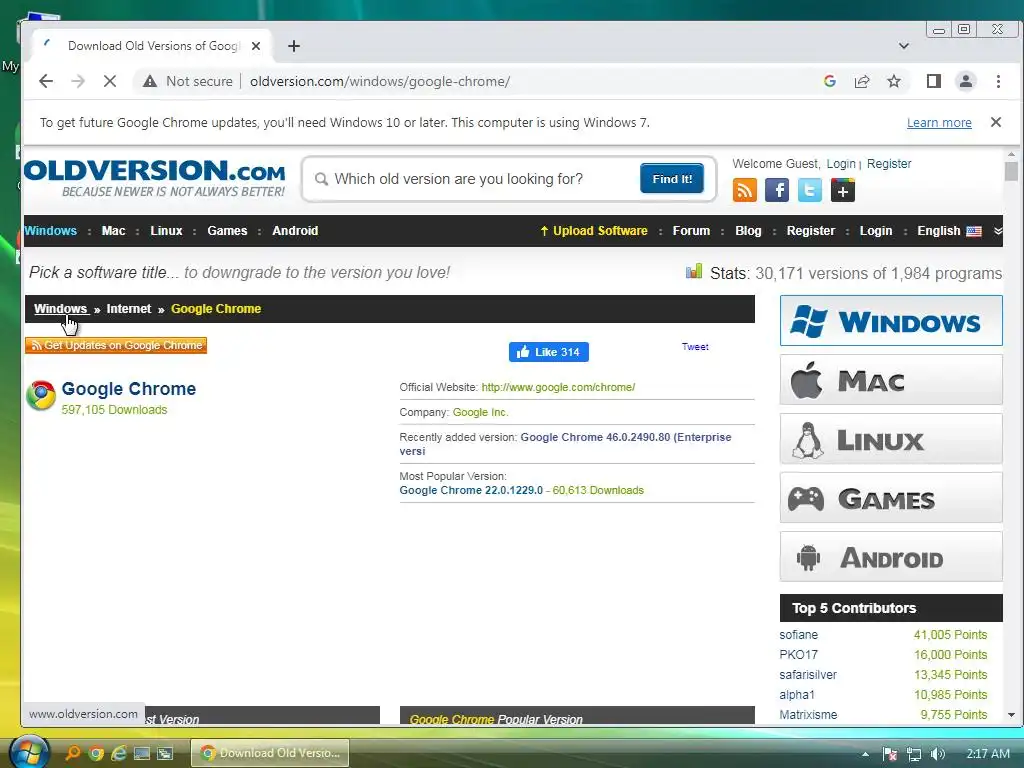Viewport: 1024px width, 768px height.
Task: Open a new browser tab
Action: tap(294, 46)
